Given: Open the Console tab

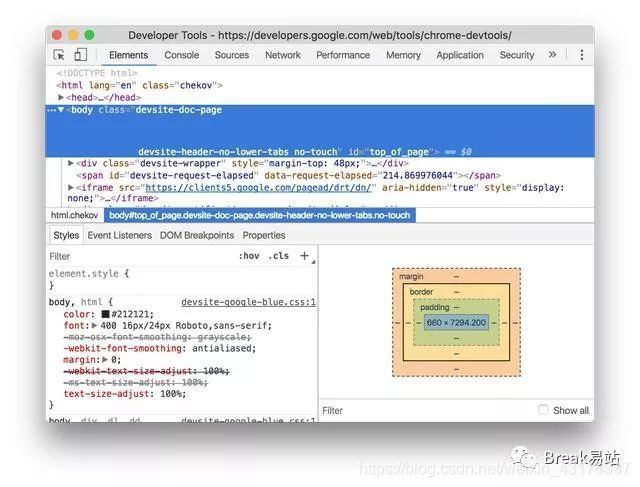Looking at the screenshot, I should pos(182,55).
